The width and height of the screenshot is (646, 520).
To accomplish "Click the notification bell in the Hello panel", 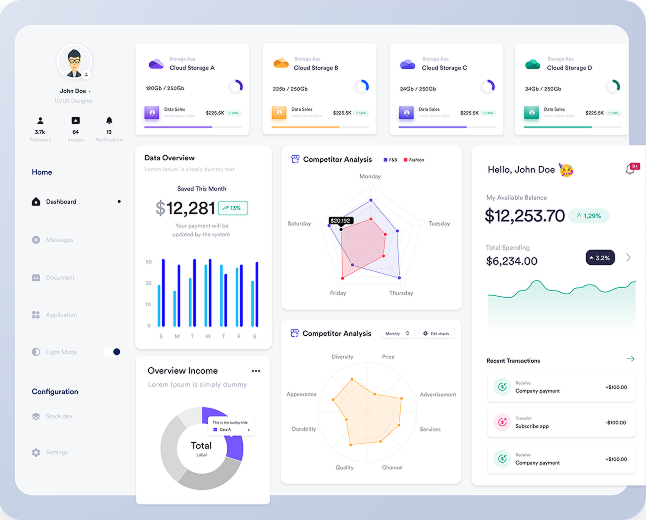I will [x=631, y=169].
